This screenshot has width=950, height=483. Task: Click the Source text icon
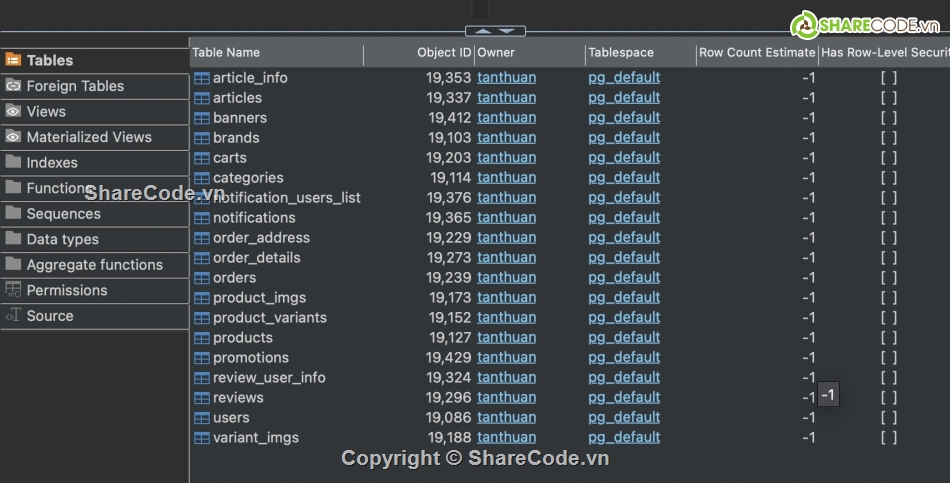point(13,315)
